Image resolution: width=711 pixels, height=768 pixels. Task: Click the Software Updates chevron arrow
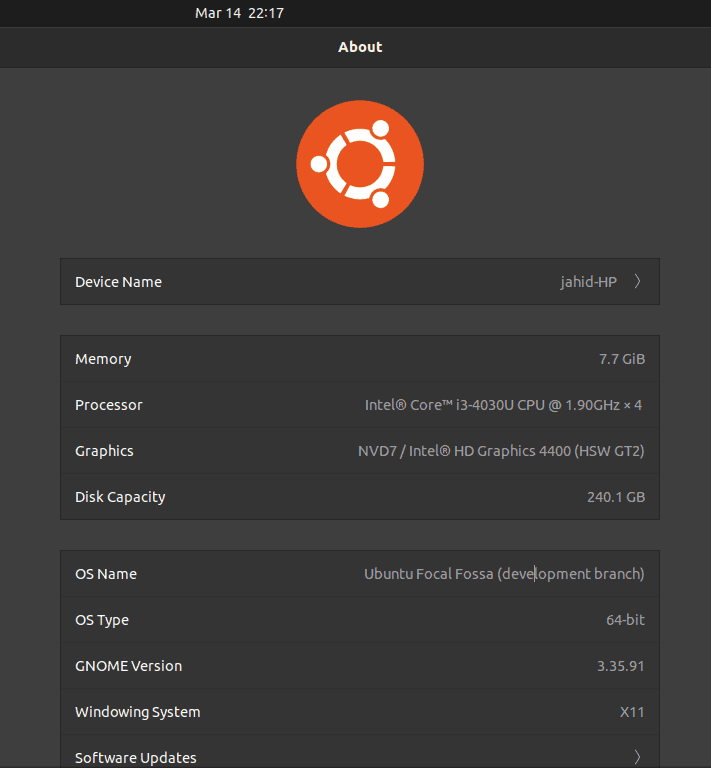click(x=638, y=757)
